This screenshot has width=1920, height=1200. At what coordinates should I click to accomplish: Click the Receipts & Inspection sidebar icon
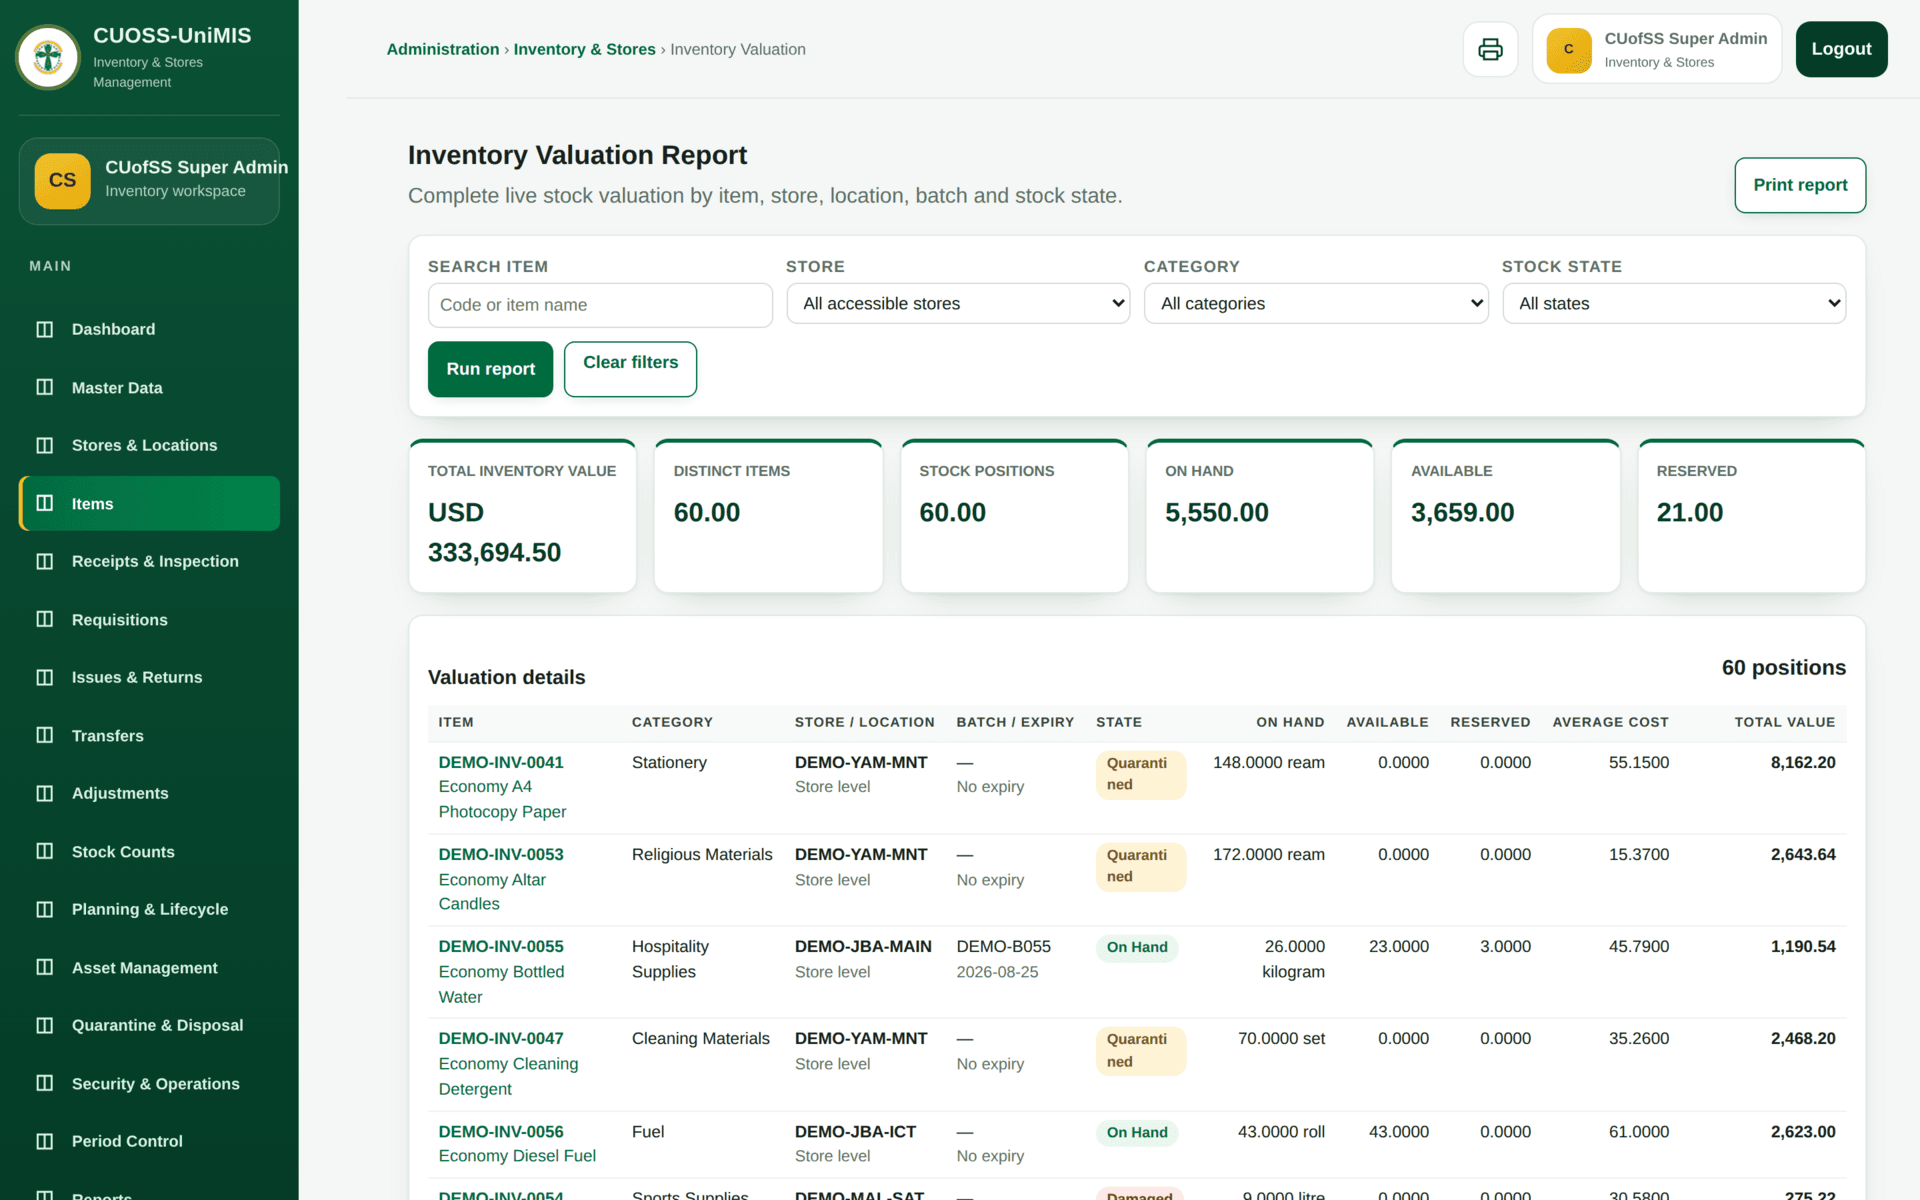(44, 561)
